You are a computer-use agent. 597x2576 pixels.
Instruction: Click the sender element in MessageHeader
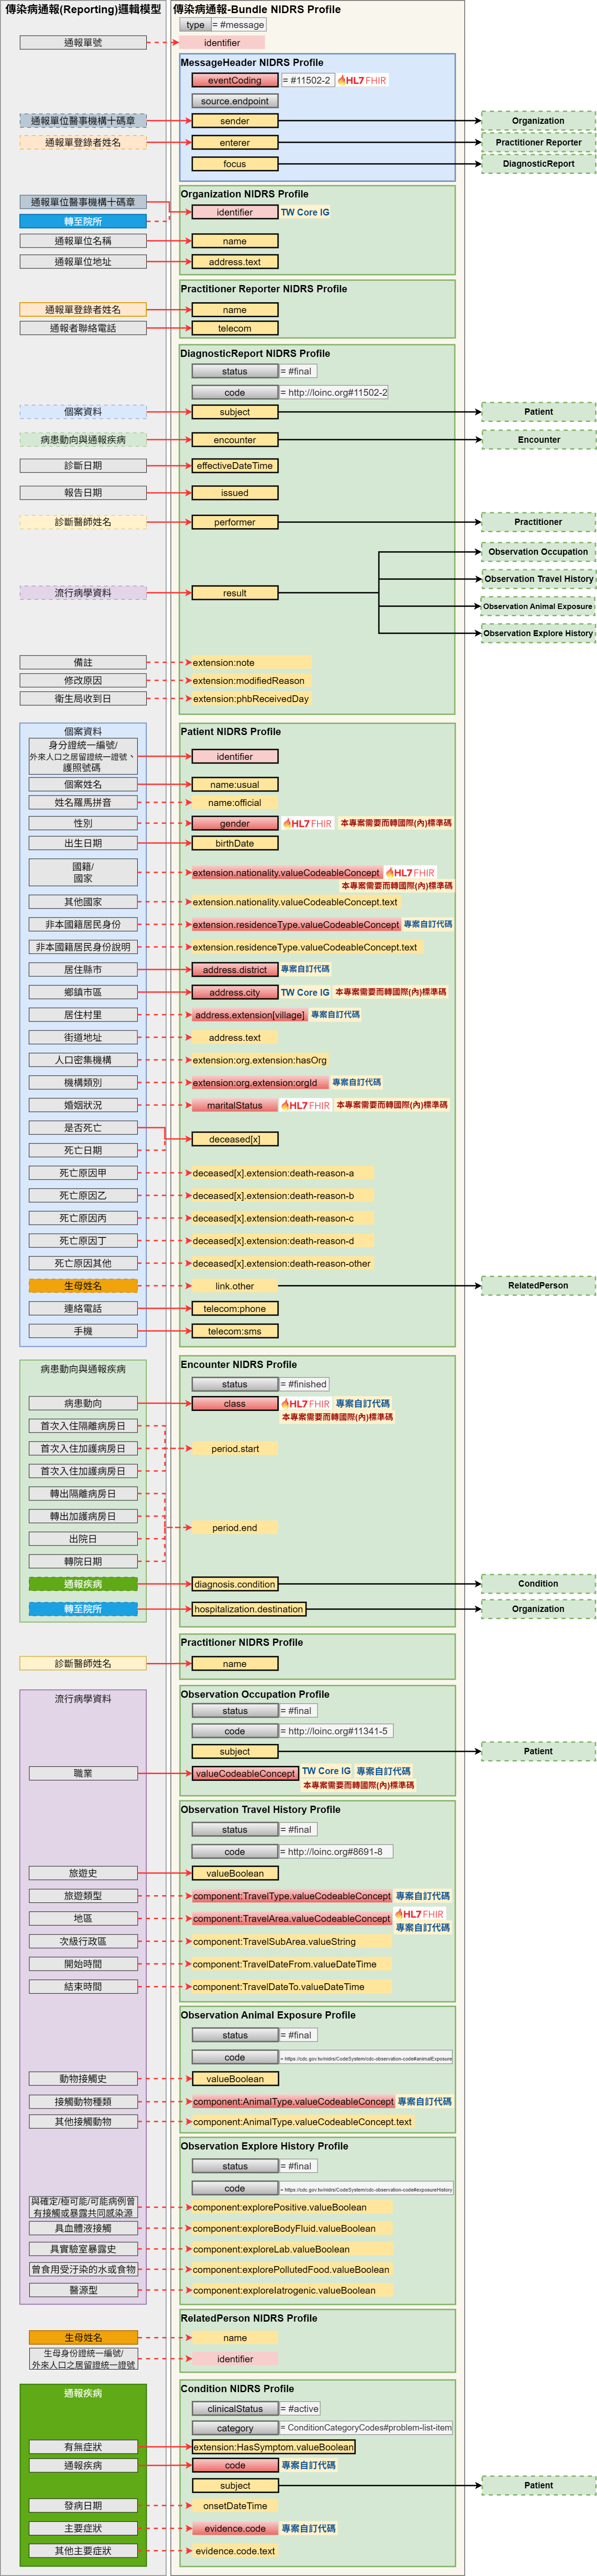235,121
